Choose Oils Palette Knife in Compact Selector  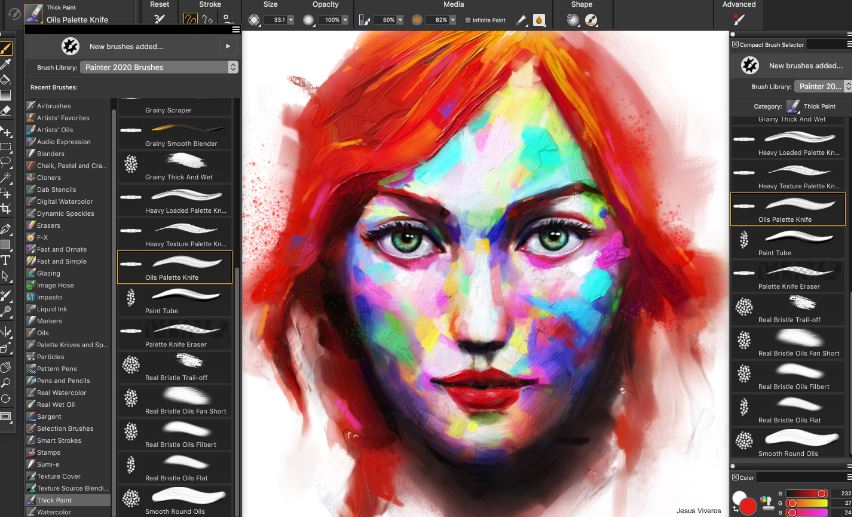[x=788, y=209]
